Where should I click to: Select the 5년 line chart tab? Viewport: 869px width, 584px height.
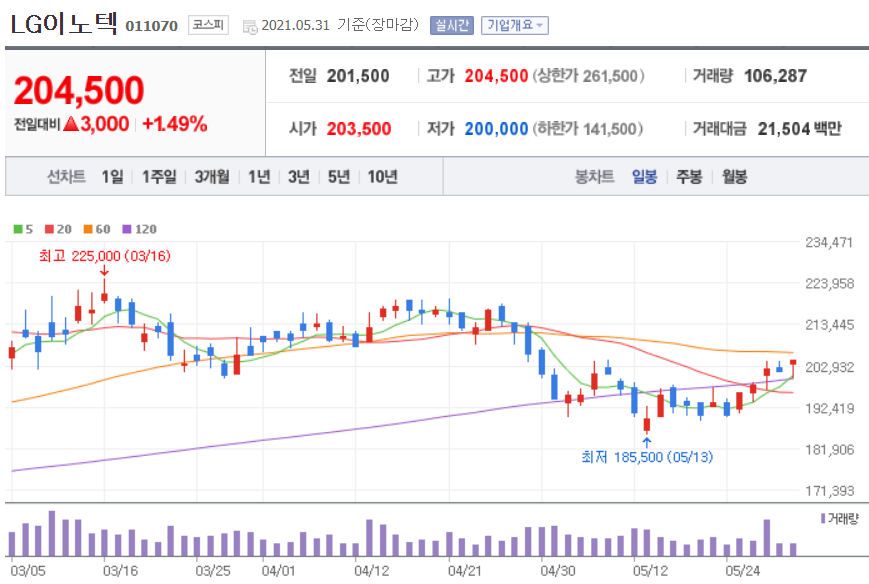(339, 177)
